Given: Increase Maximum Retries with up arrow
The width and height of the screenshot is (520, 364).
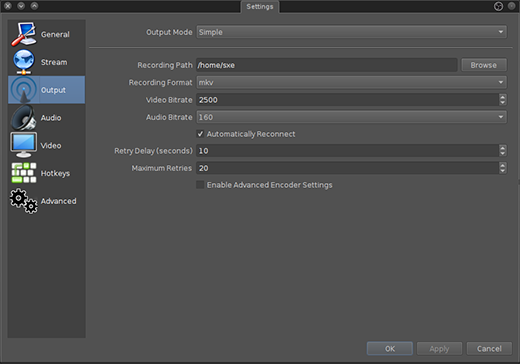Looking at the screenshot, I should pos(502,165).
